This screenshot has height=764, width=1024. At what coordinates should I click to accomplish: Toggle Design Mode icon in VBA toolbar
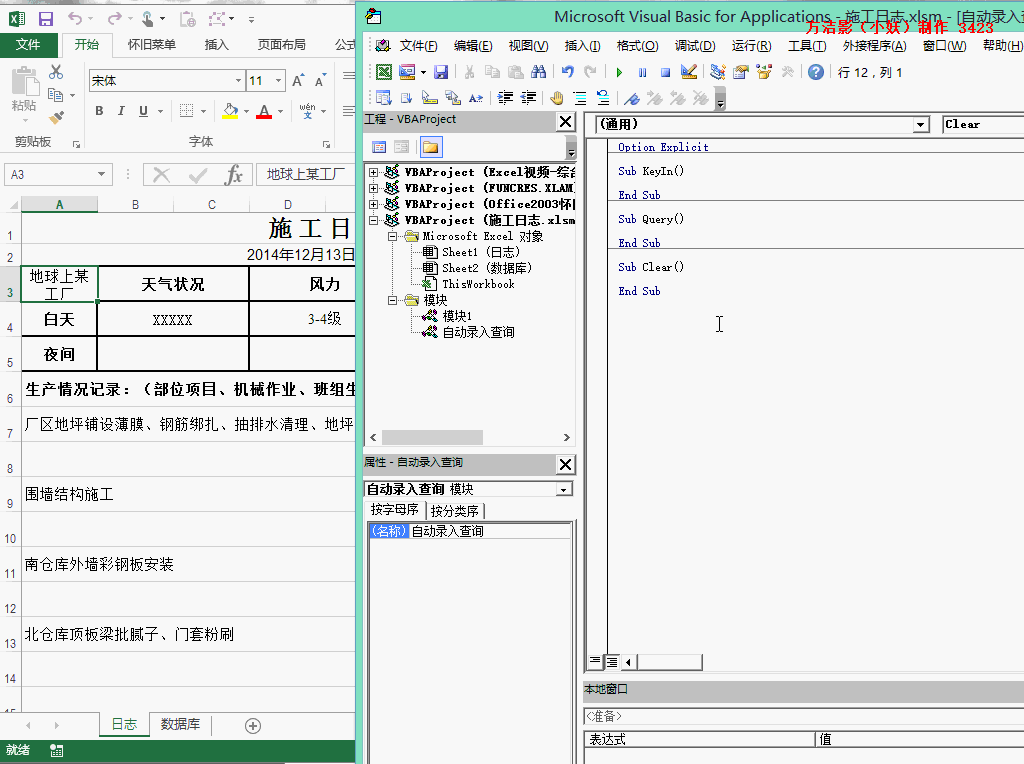(x=688, y=72)
